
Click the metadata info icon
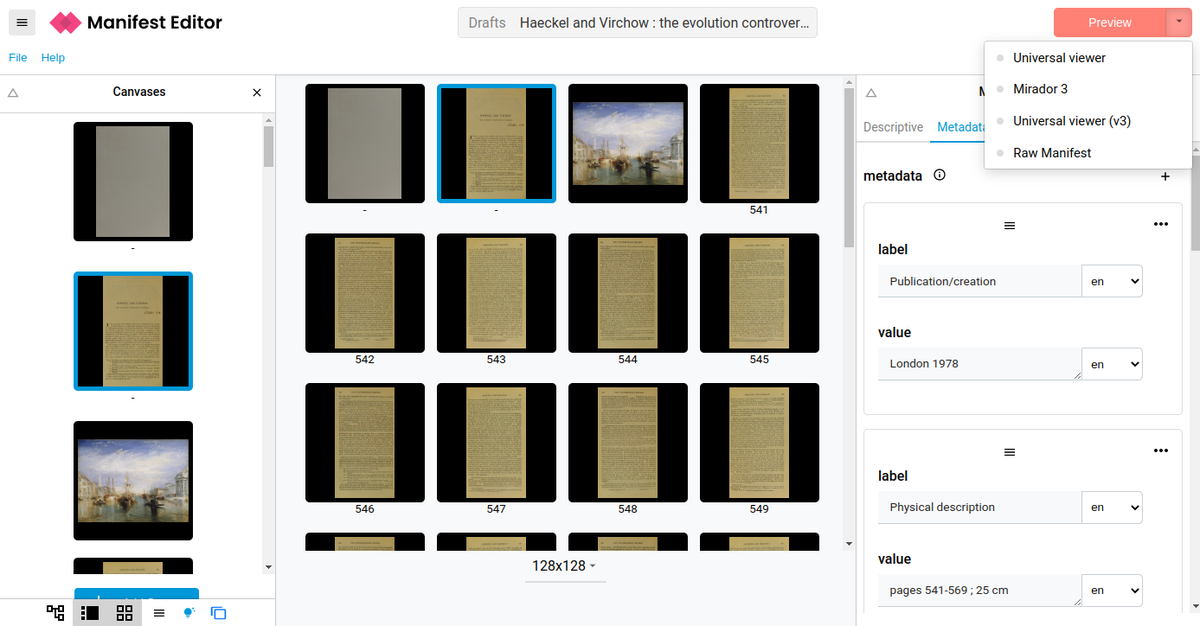coord(939,176)
